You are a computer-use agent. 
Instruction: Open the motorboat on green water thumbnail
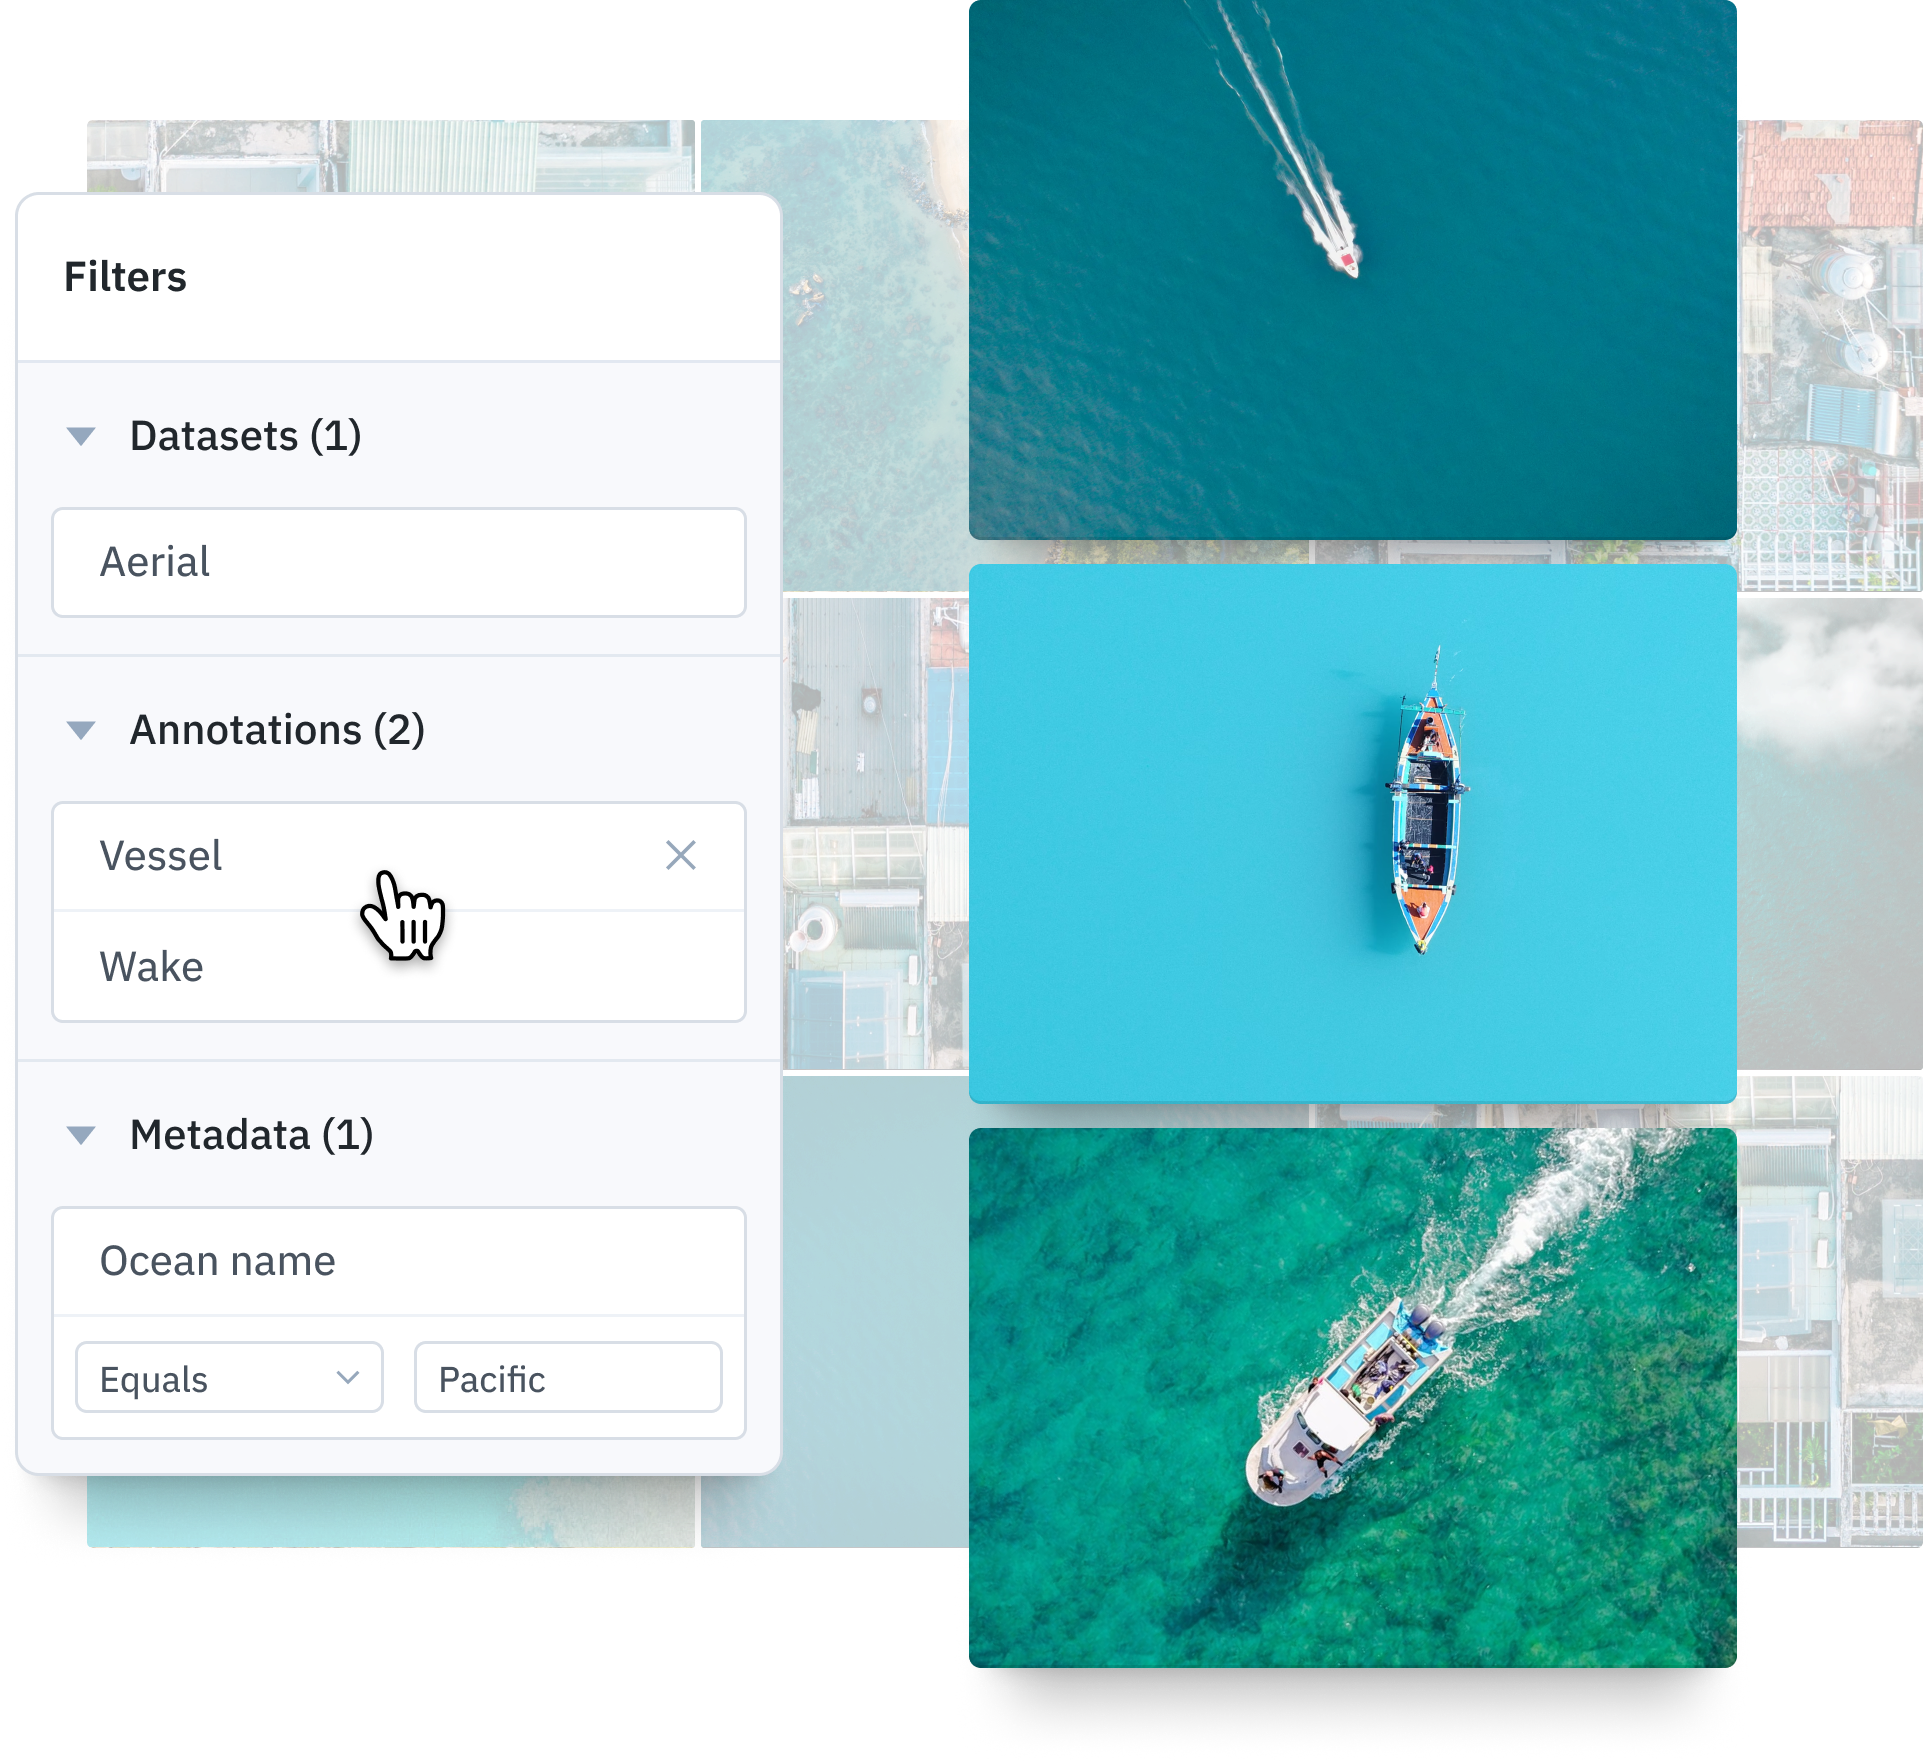click(x=1352, y=1398)
